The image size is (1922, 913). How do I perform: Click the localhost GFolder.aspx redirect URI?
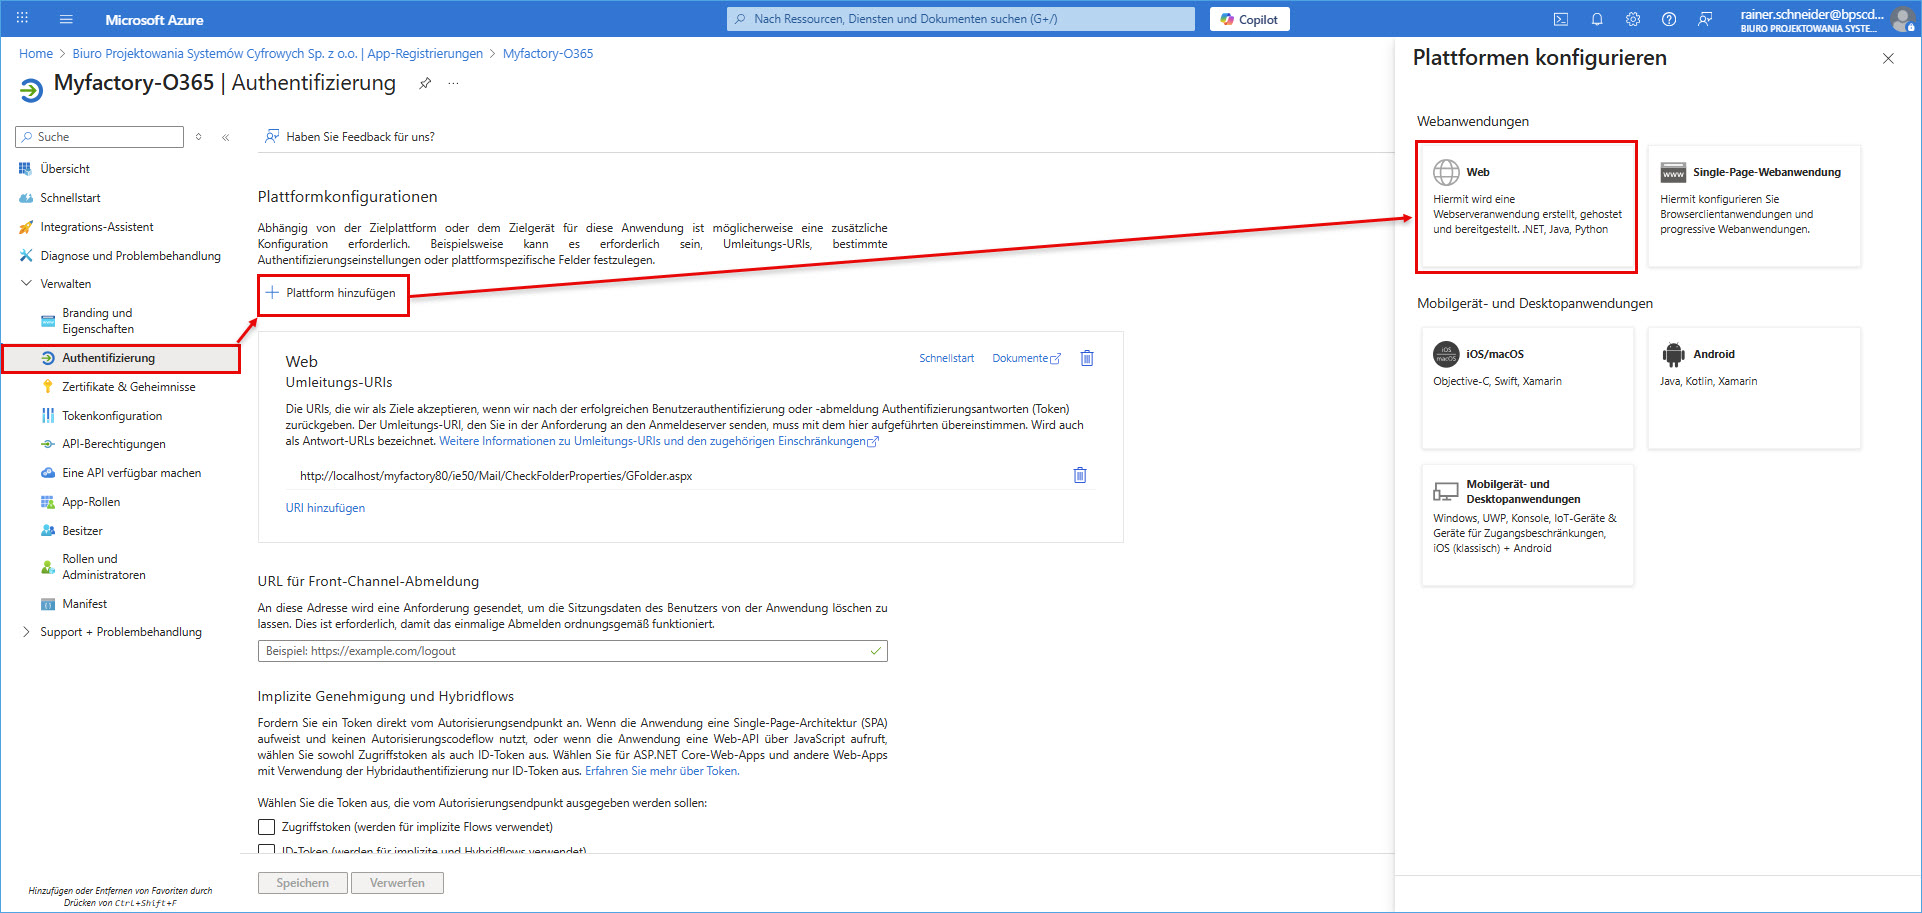click(x=496, y=476)
